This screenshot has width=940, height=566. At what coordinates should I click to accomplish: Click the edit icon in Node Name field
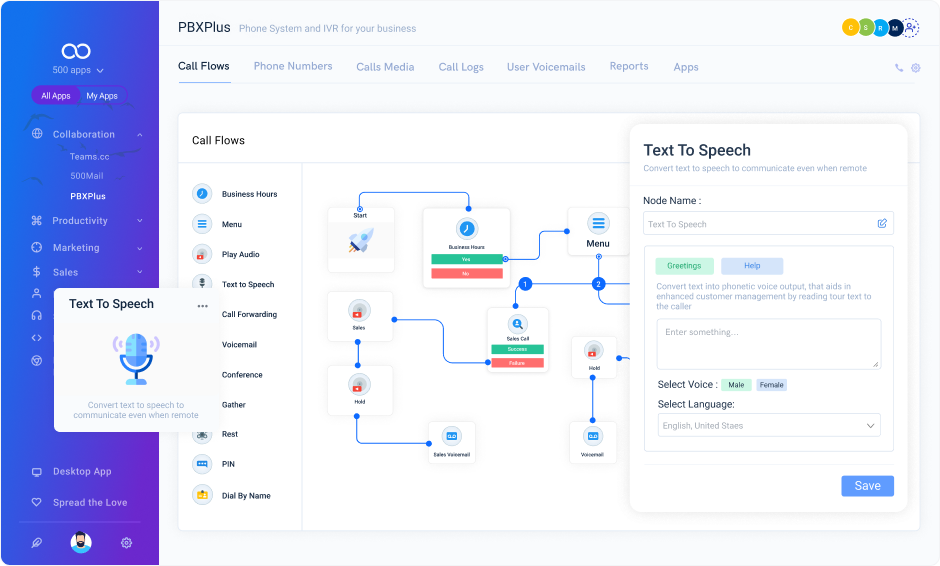click(x=882, y=223)
